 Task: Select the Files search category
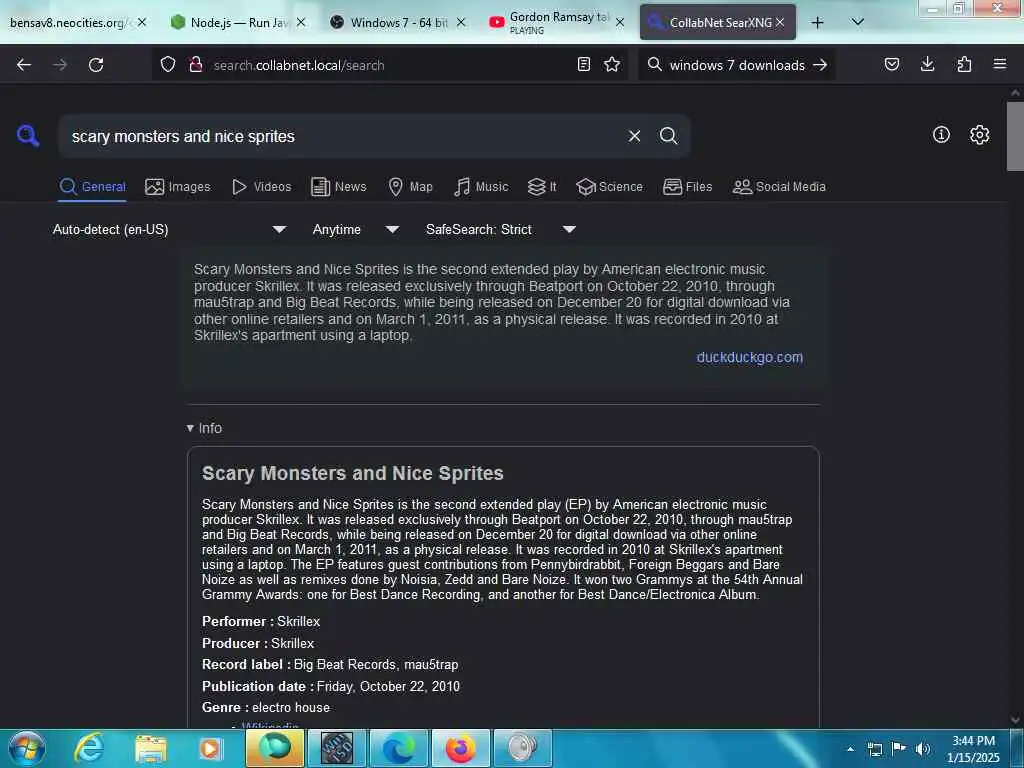[687, 187]
